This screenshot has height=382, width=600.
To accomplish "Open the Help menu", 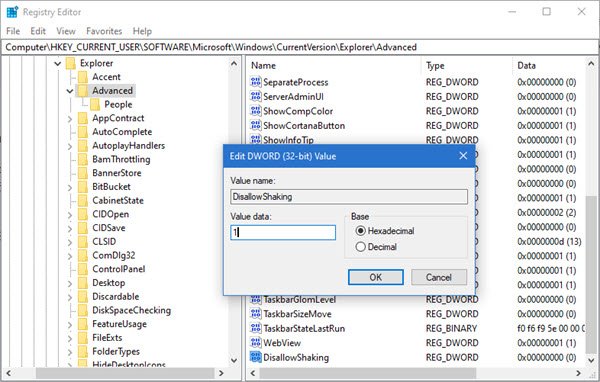I will 142,31.
